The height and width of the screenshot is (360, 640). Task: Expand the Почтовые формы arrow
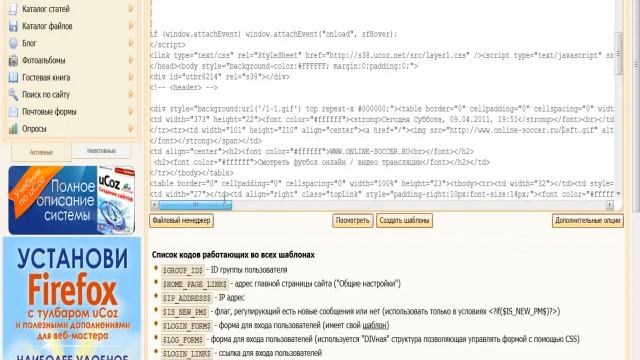pos(131,111)
